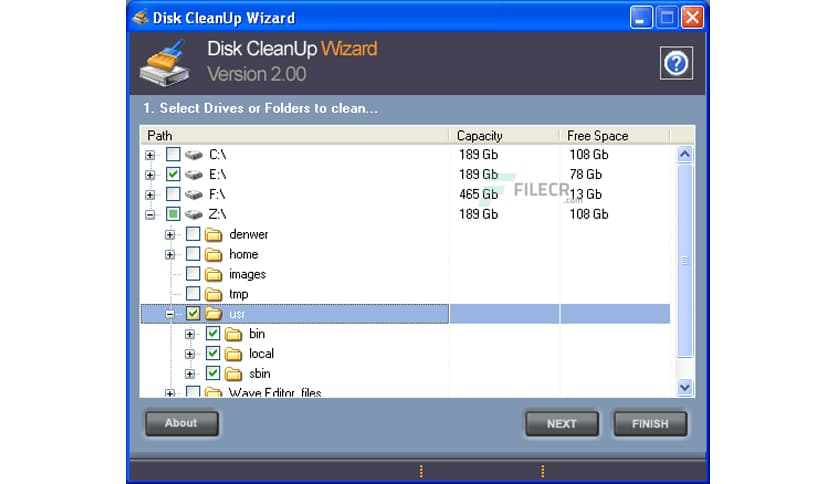Close the Disk CleanUp Wizard window
Viewport: 836px width, 484px height.
point(692,18)
